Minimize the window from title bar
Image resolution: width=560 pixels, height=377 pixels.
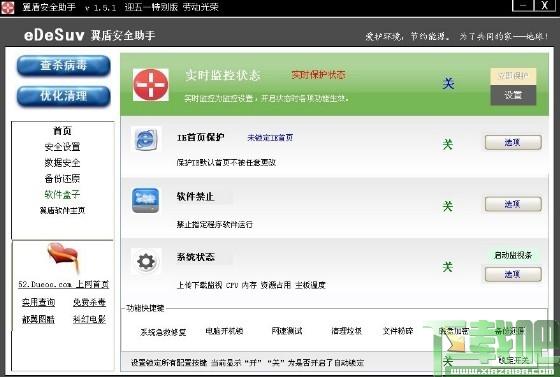[524, 6]
